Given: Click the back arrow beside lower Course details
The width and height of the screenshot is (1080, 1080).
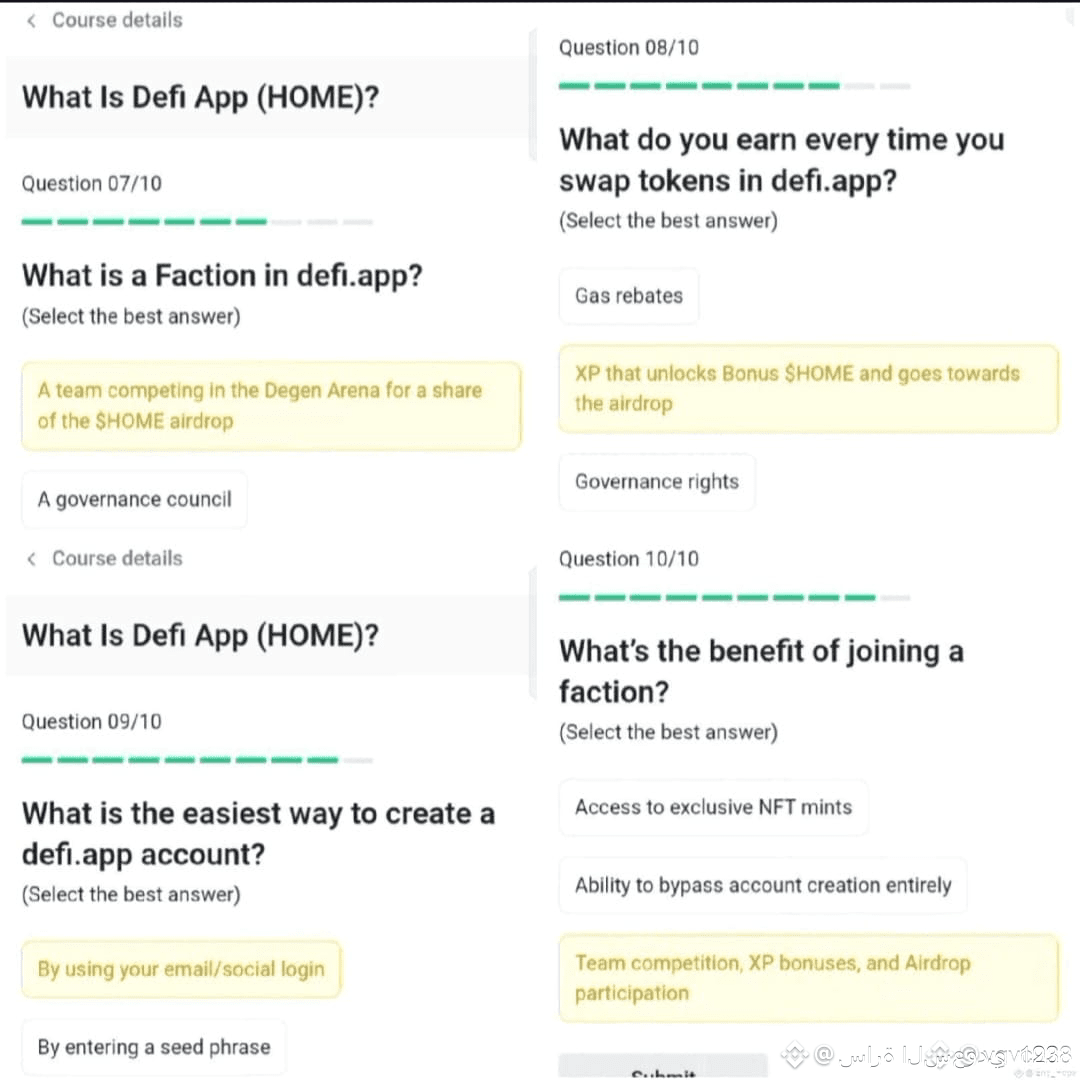Looking at the screenshot, I should (x=31, y=559).
